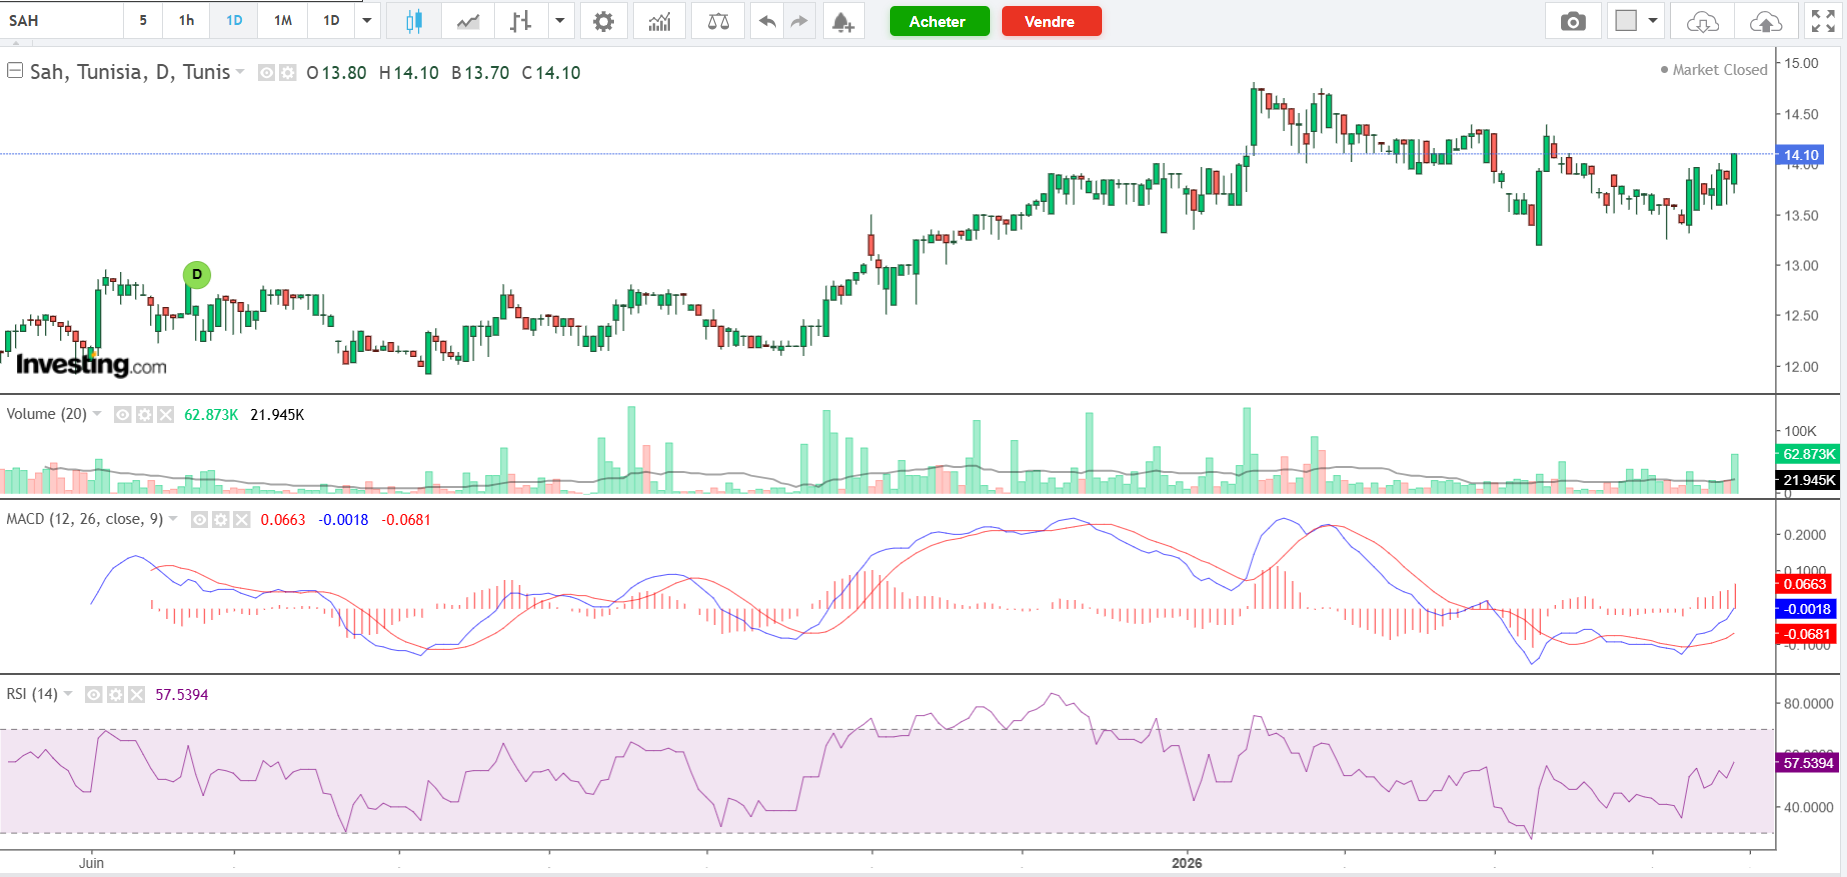Enter fullscreen chart mode

[1823, 21]
